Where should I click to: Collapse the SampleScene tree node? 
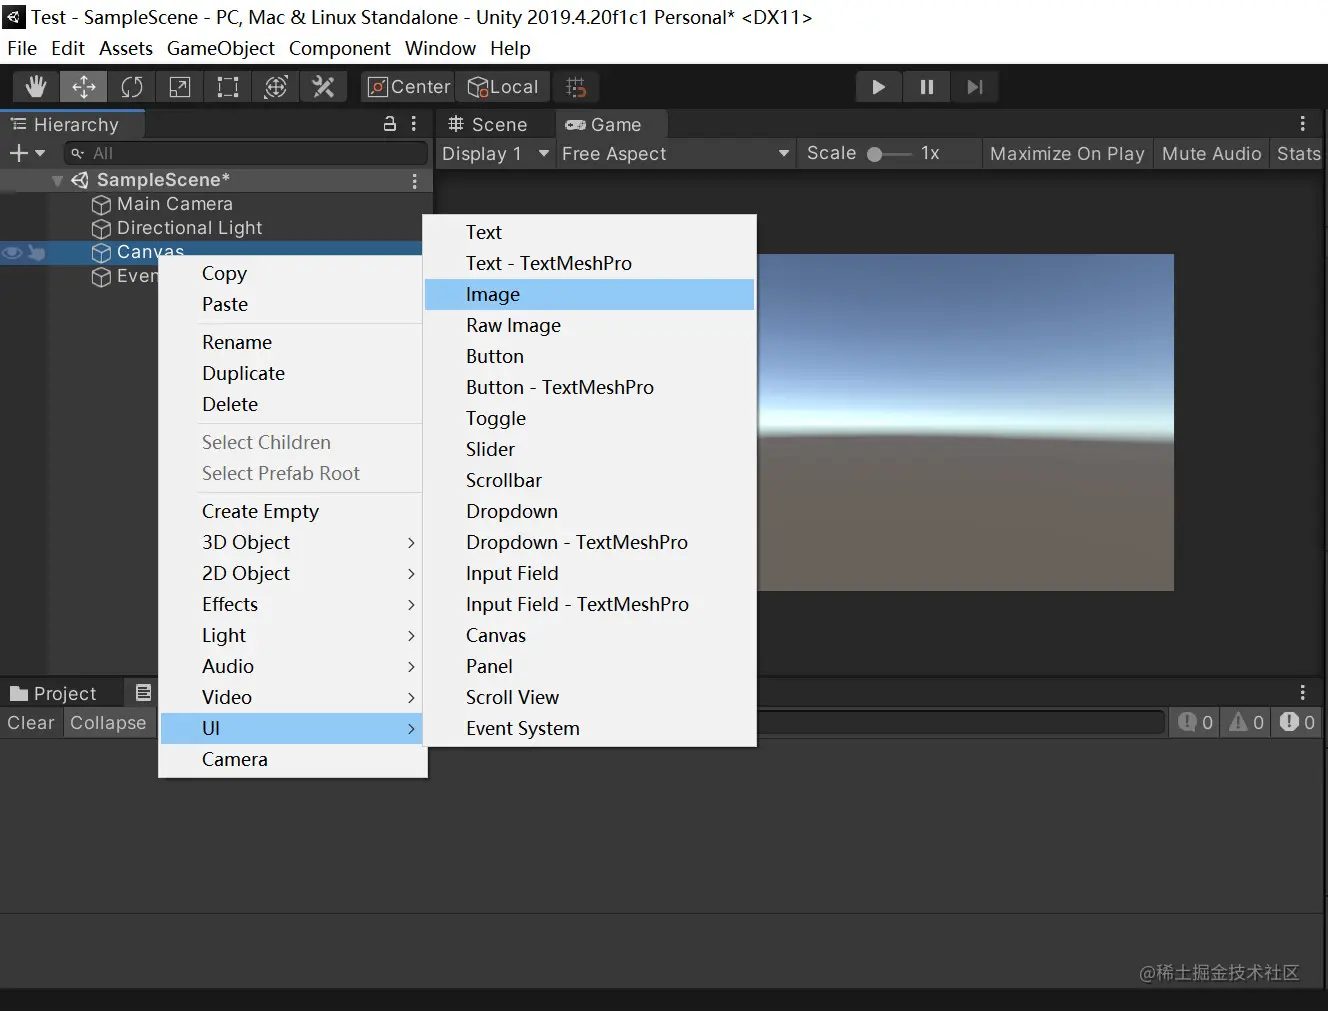pyautogui.click(x=57, y=181)
